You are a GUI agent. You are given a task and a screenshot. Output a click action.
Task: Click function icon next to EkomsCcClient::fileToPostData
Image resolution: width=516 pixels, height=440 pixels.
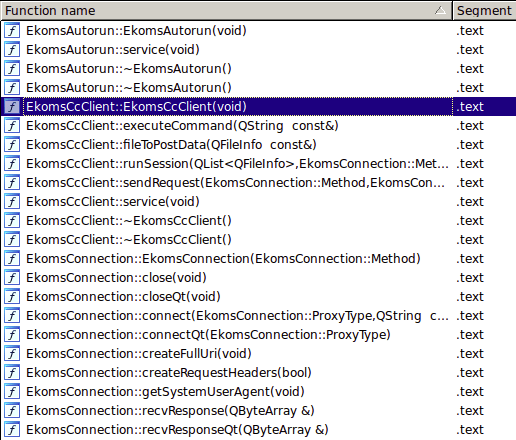(12, 145)
